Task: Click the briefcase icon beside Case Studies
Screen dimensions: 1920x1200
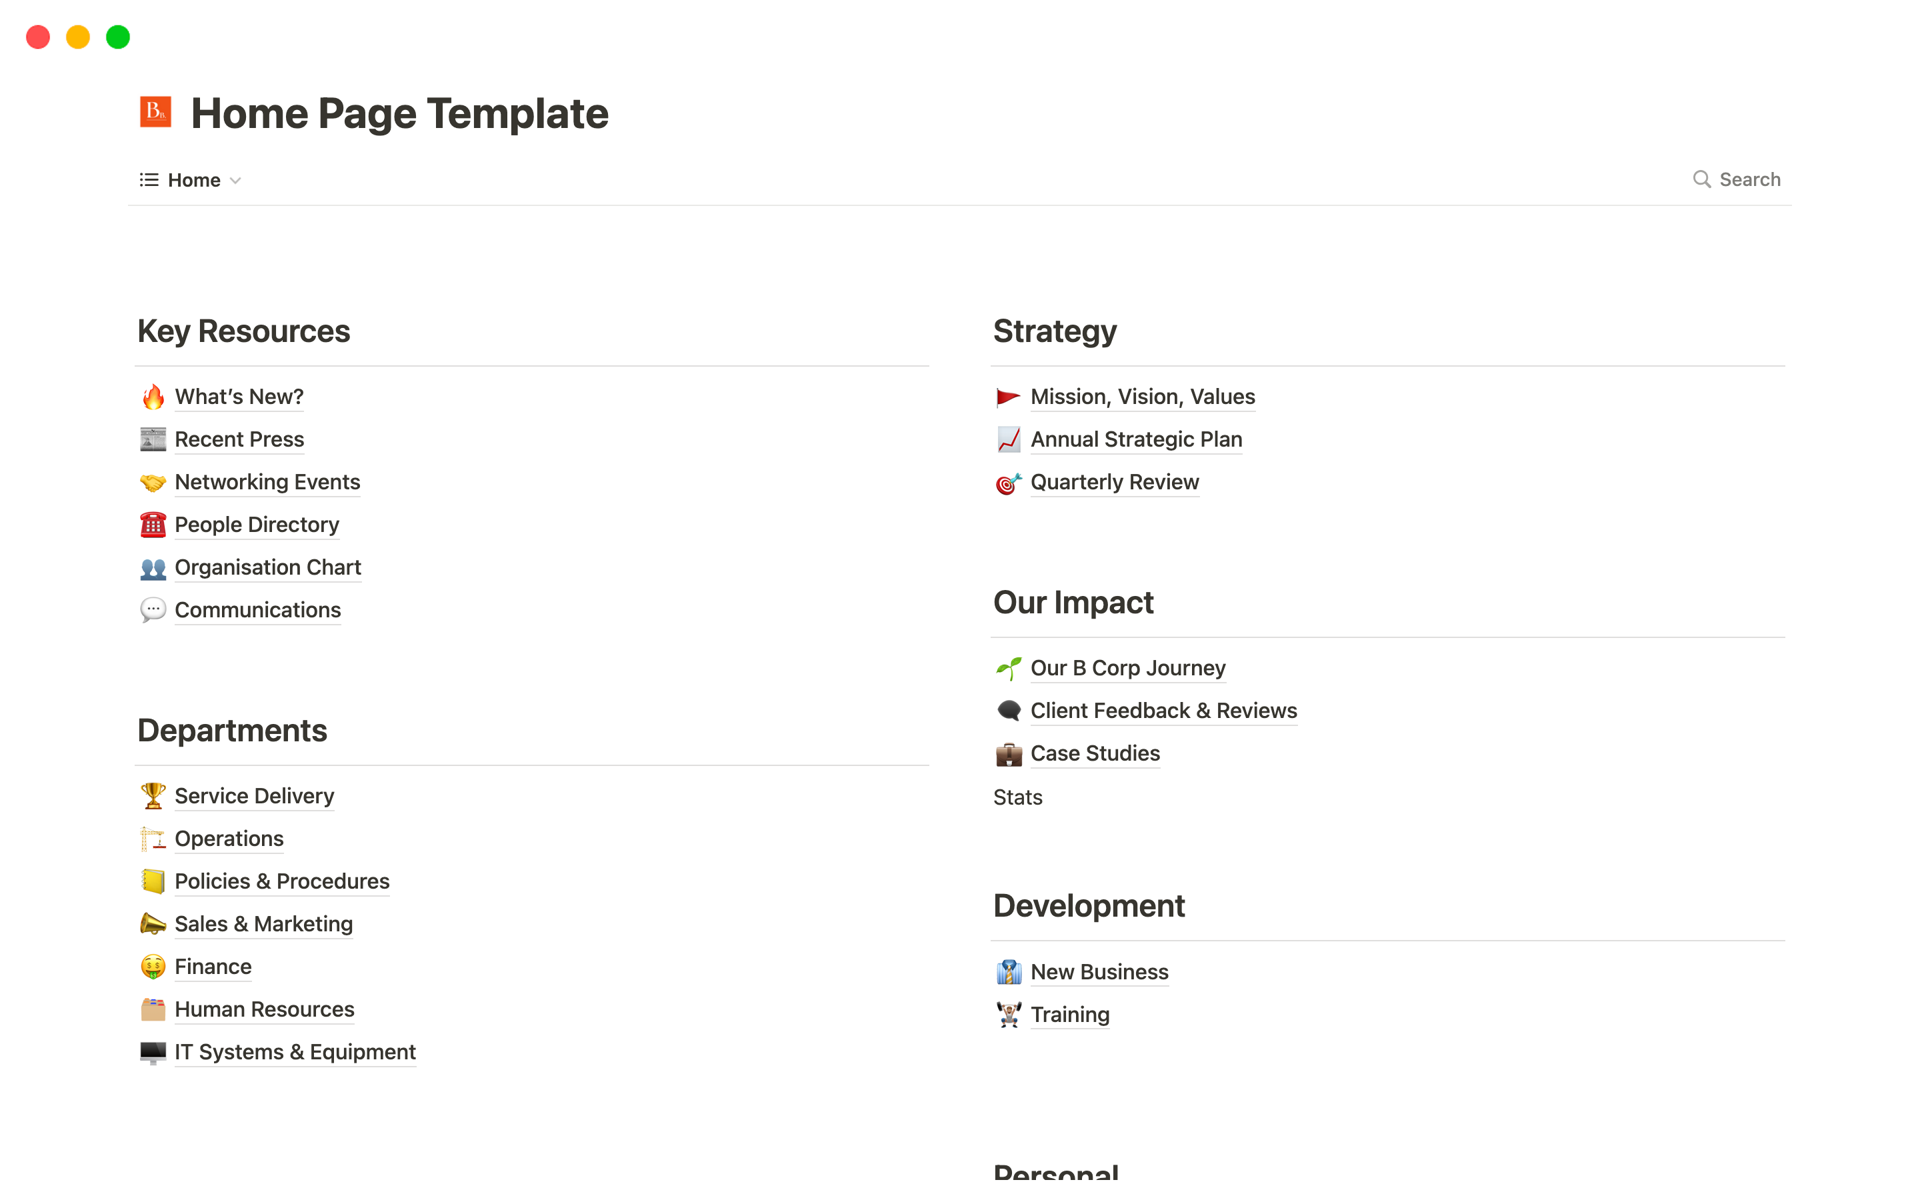Action: click(1008, 754)
